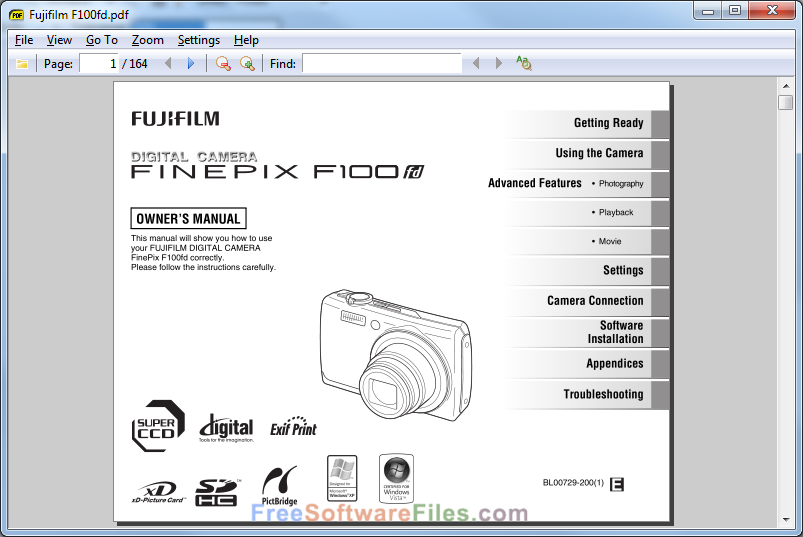Click the Super CCD logo
The image size is (803, 537).
[x=158, y=426]
